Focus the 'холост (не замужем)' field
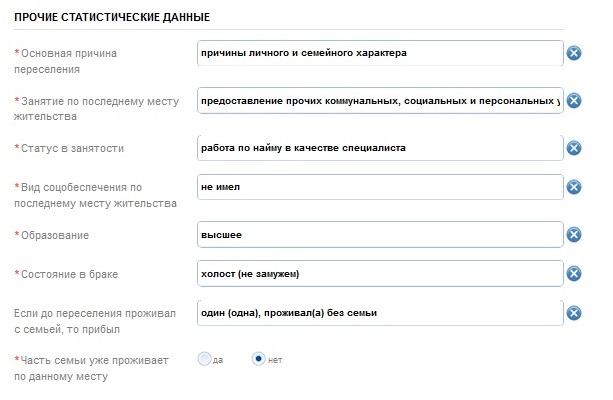The height and width of the screenshot is (400, 613). point(380,274)
